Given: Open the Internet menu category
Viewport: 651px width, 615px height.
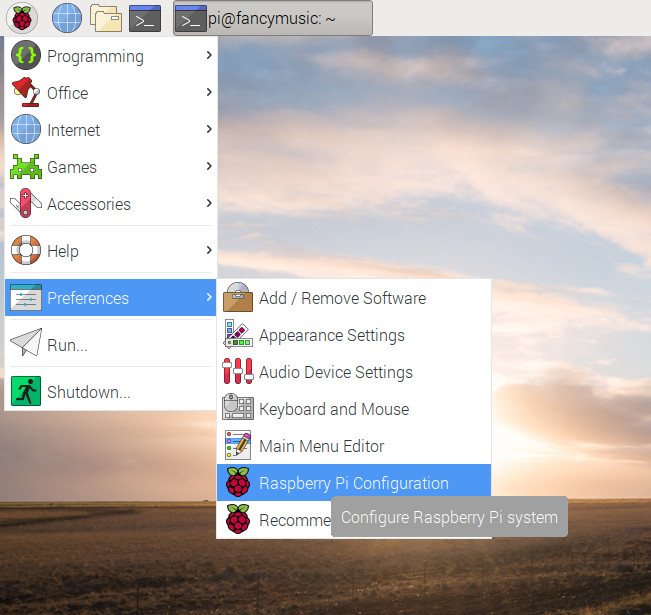Looking at the screenshot, I should (x=111, y=129).
